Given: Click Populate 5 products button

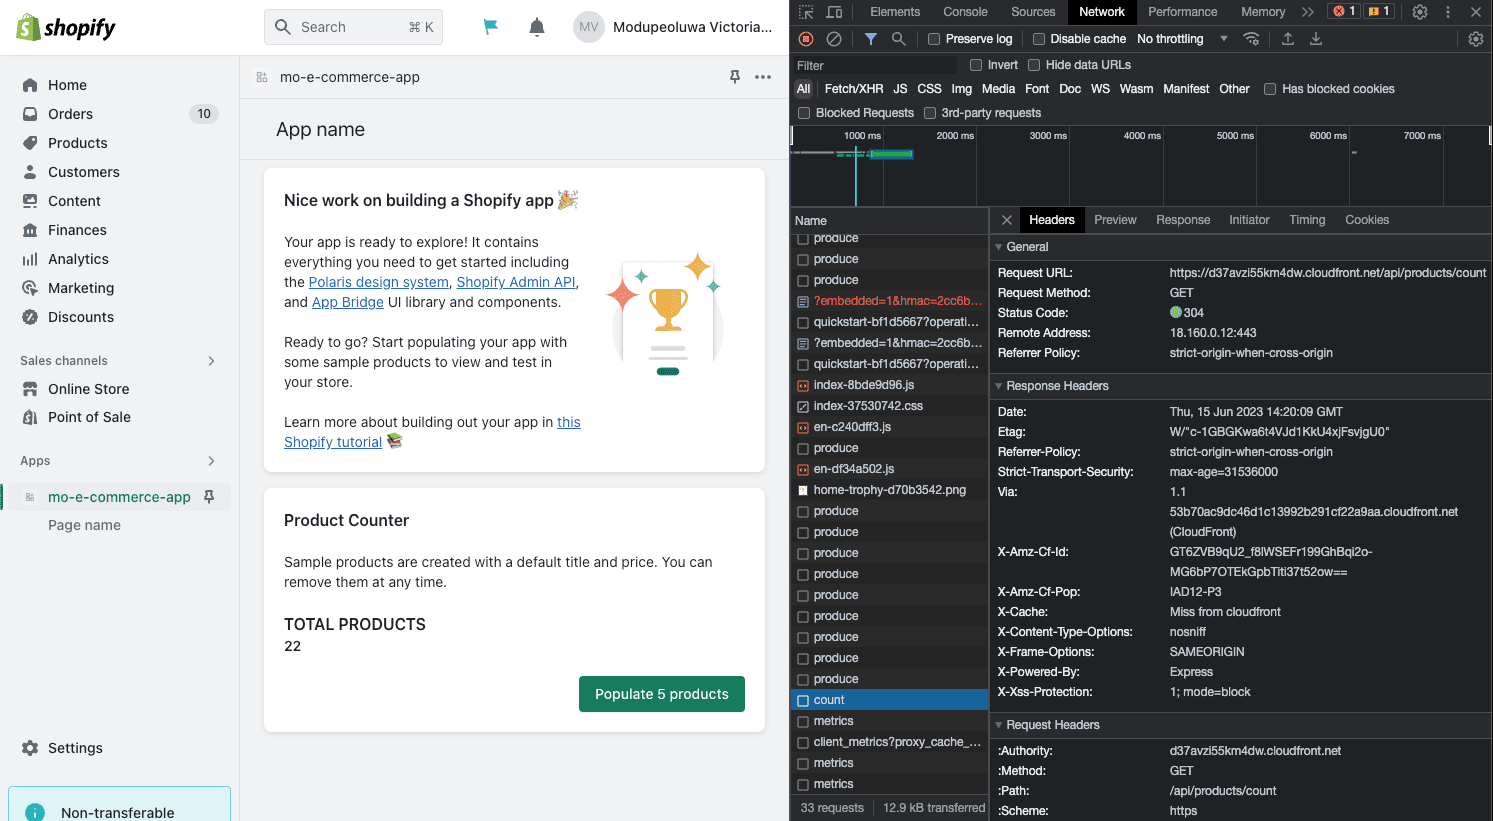Looking at the screenshot, I should pos(662,694).
